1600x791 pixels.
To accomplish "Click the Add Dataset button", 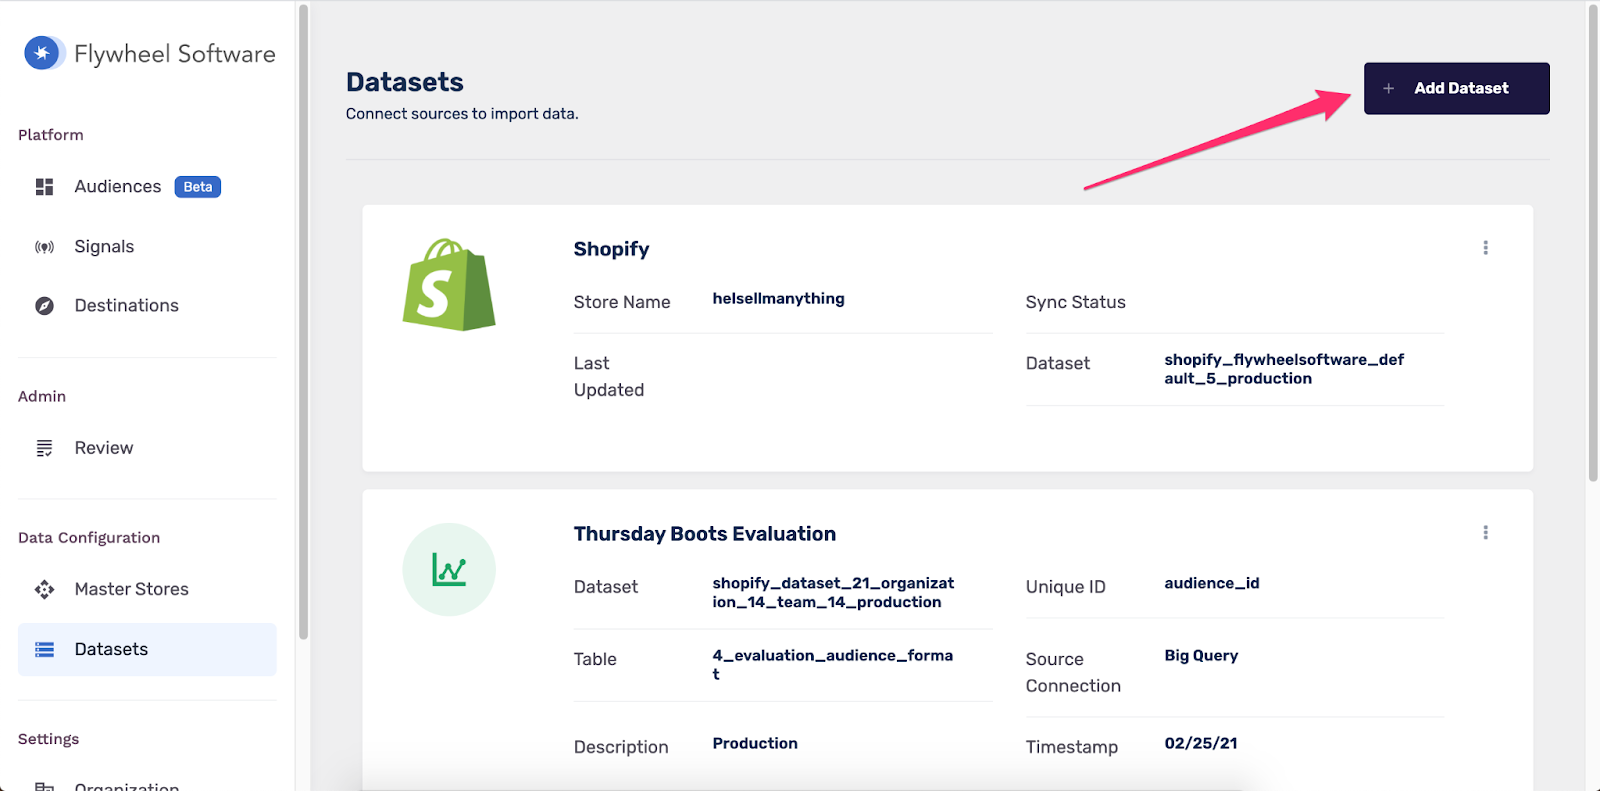I will pyautogui.click(x=1456, y=89).
